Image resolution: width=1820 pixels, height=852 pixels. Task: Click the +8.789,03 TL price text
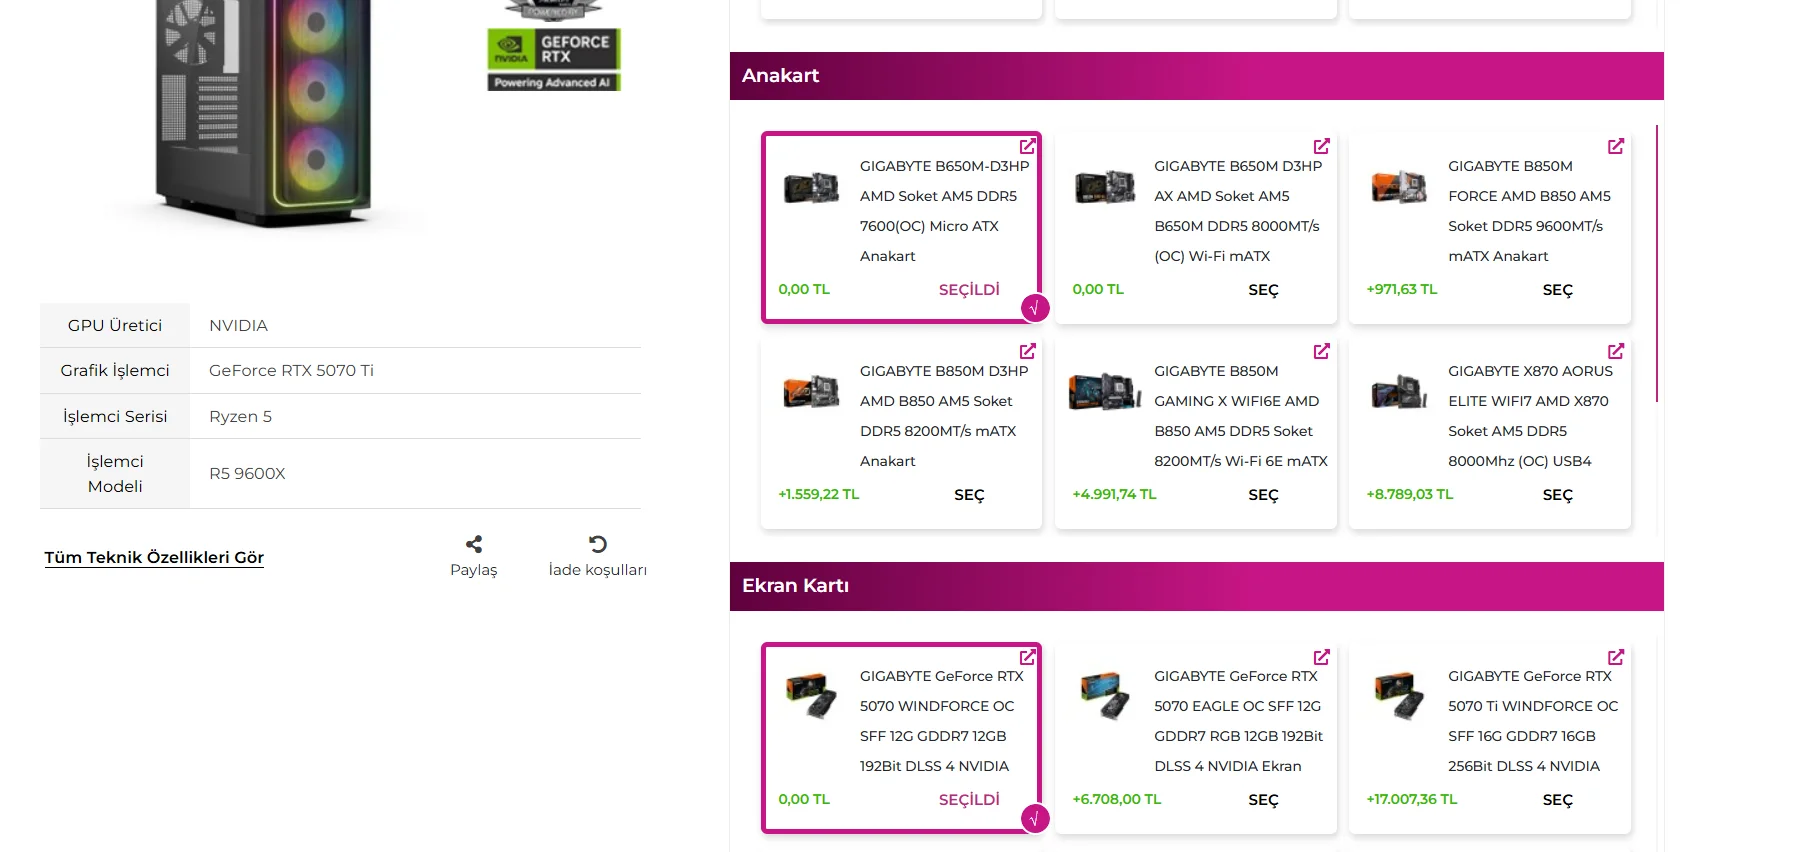coord(1409,494)
